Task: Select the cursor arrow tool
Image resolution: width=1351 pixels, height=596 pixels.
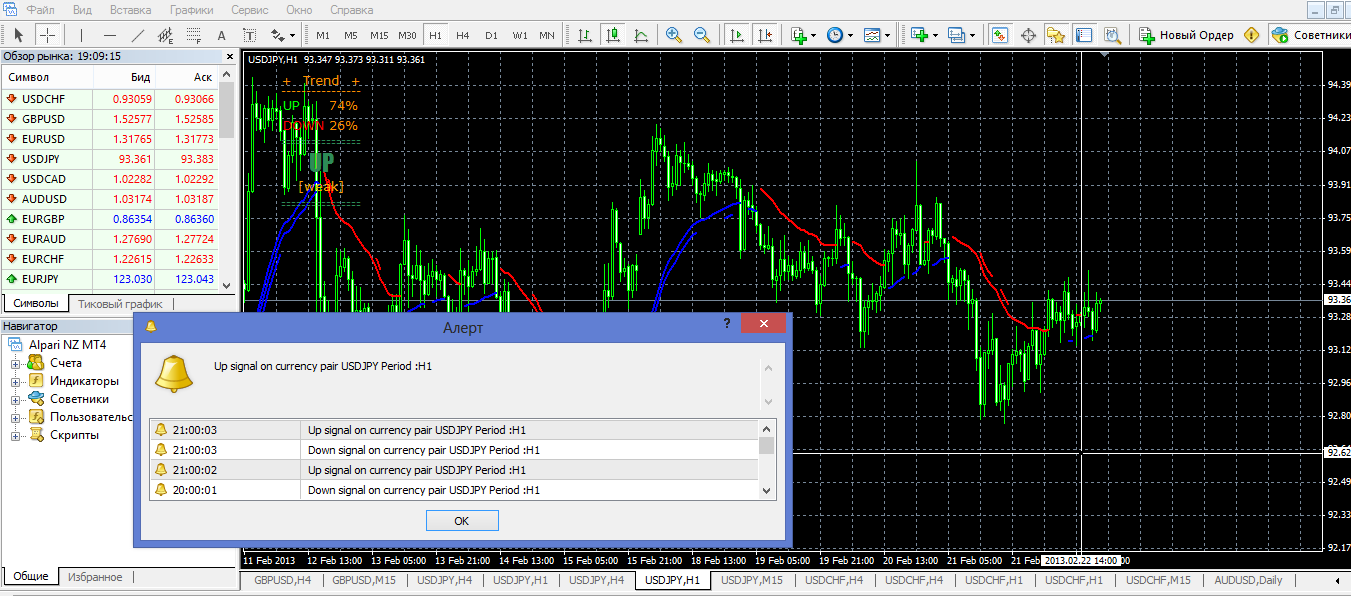Action: (x=18, y=35)
